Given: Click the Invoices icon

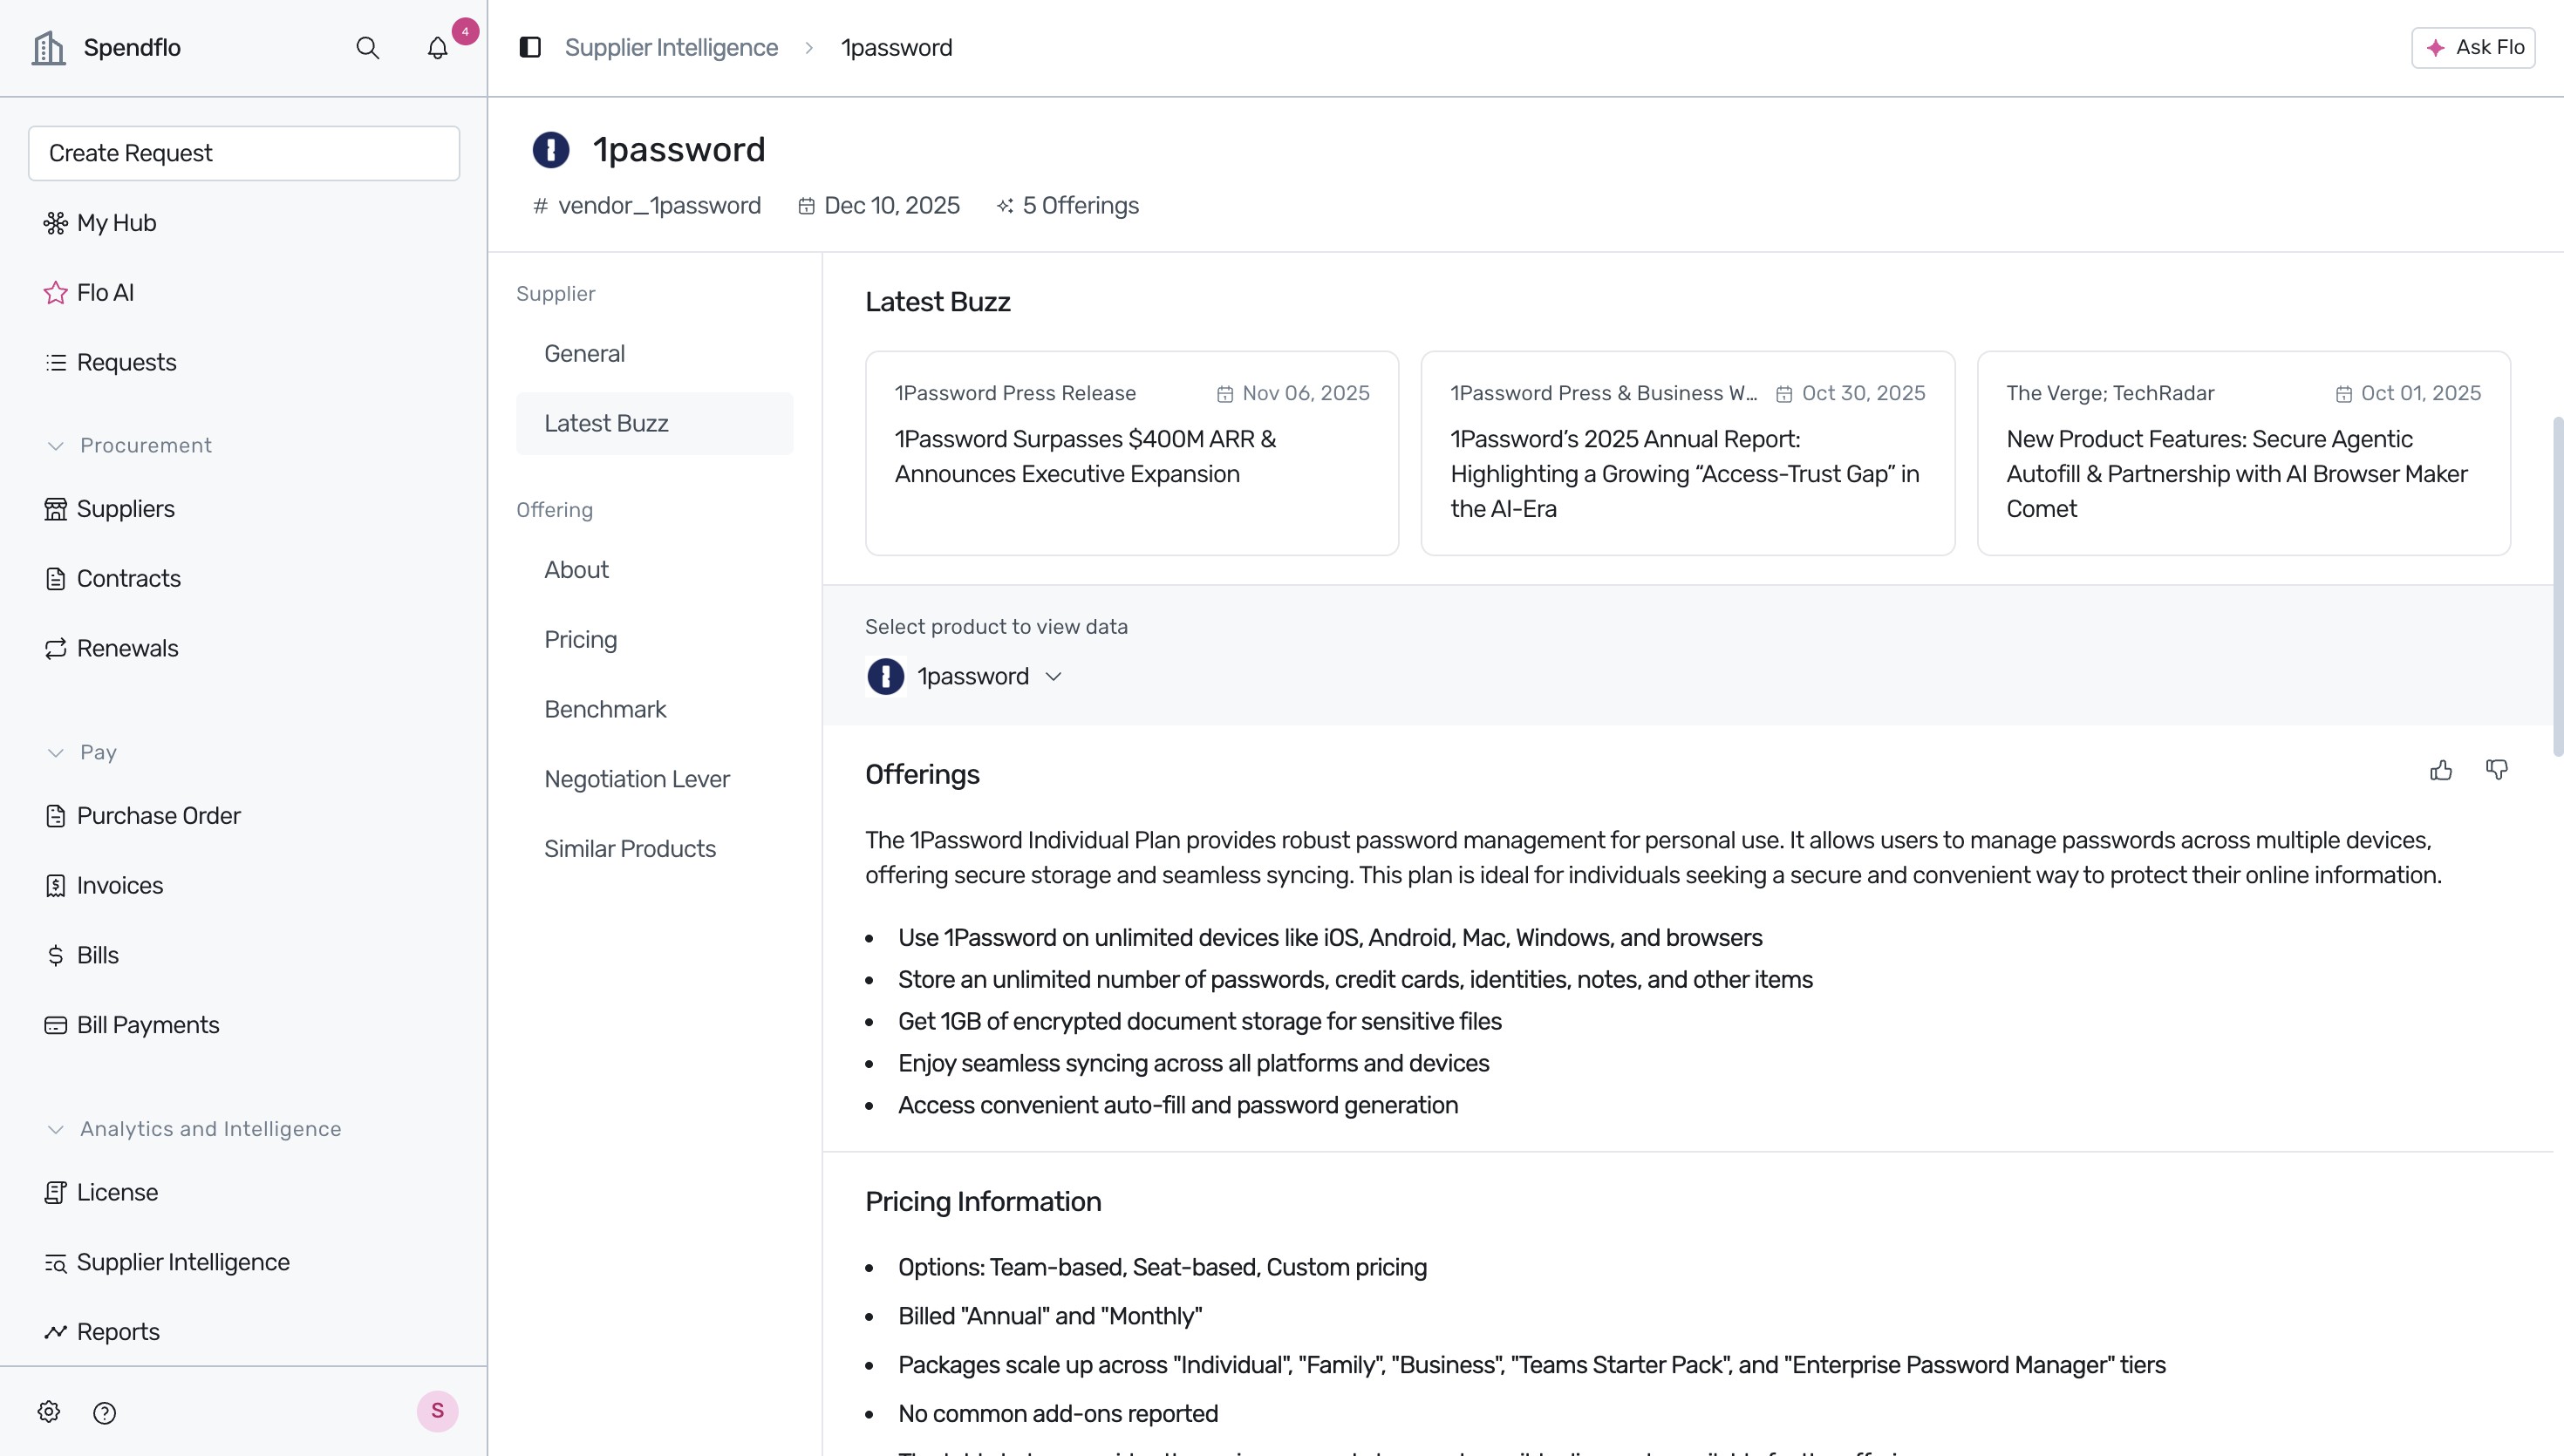Looking at the screenshot, I should [x=55, y=885].
